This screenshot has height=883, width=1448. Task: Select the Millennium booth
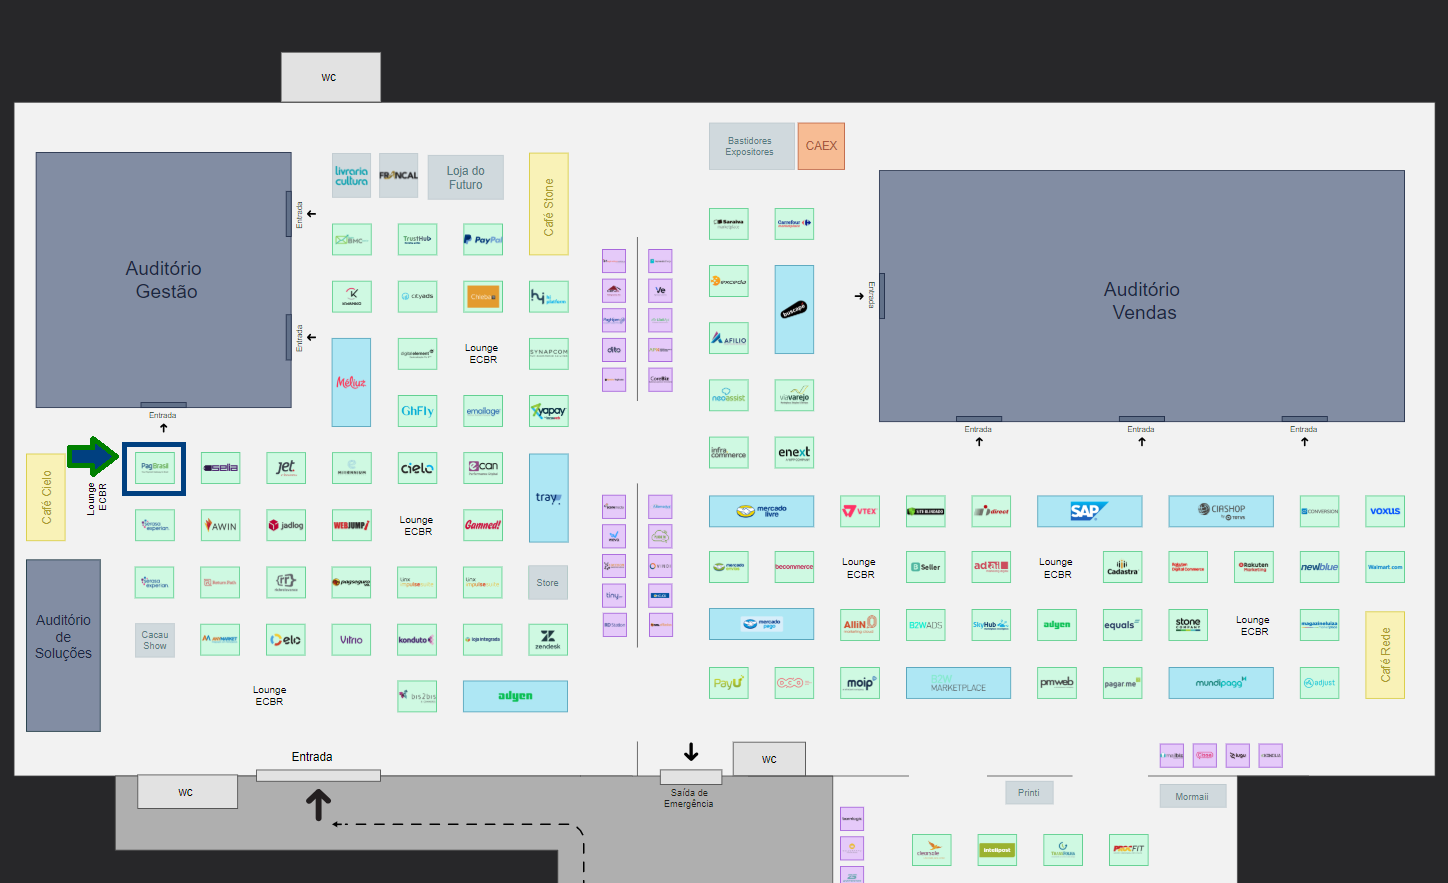(x=351, y=467)
